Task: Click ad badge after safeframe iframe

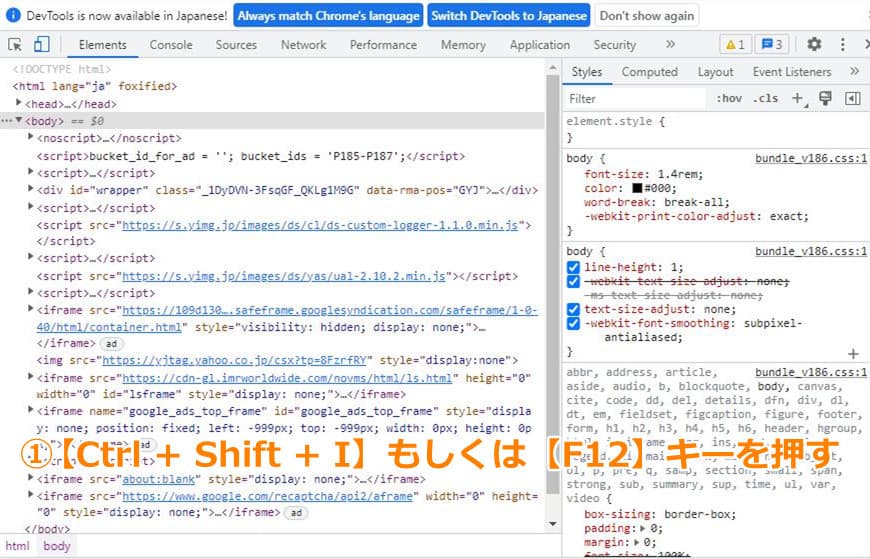Action: tap(111, 344)
